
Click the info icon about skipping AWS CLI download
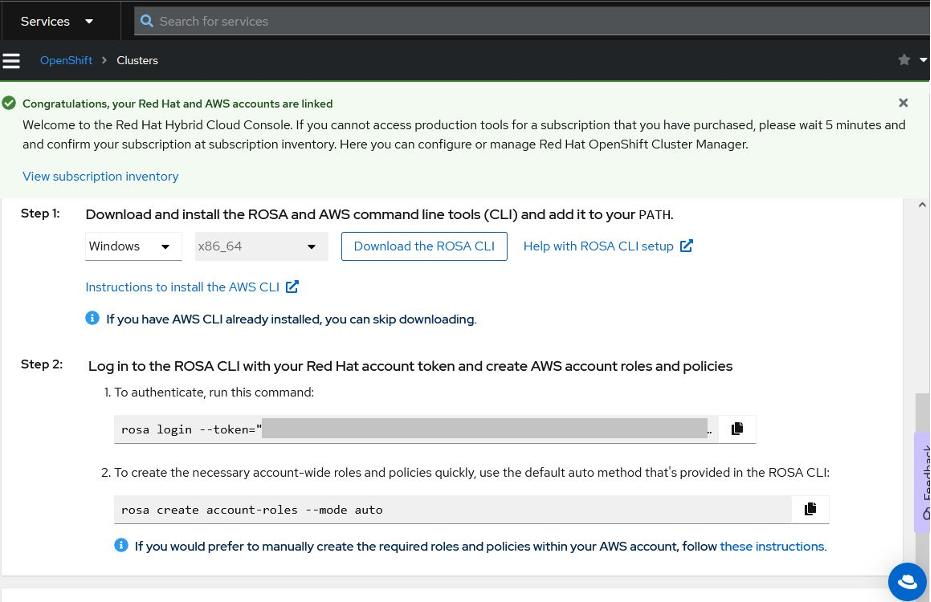pos(92,319)
